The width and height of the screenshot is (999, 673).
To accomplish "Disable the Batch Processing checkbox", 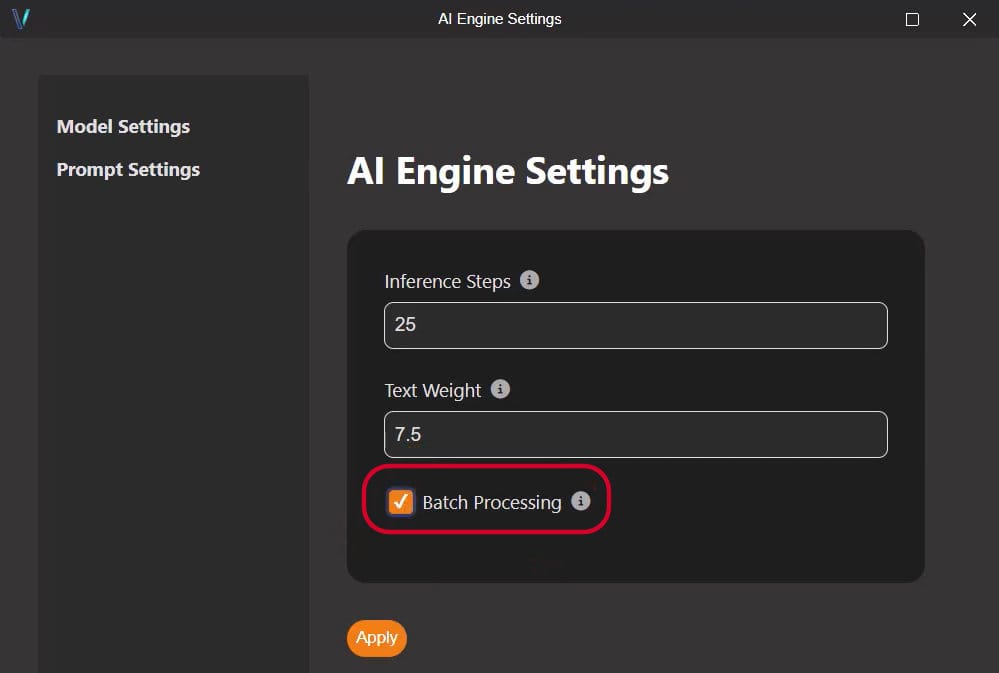I will [x=401, y=502].
